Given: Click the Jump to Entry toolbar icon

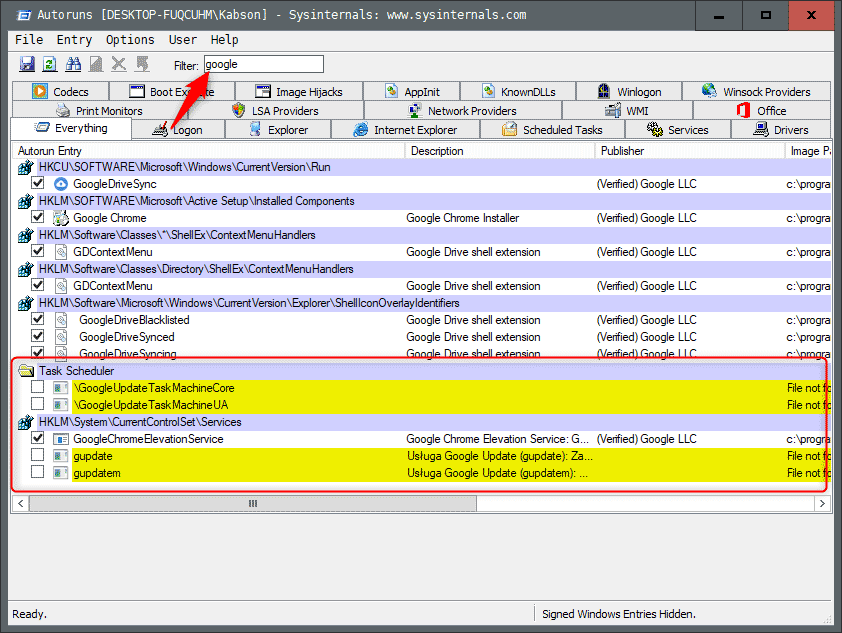Looking at the screenshot, I should pos(142,64).
